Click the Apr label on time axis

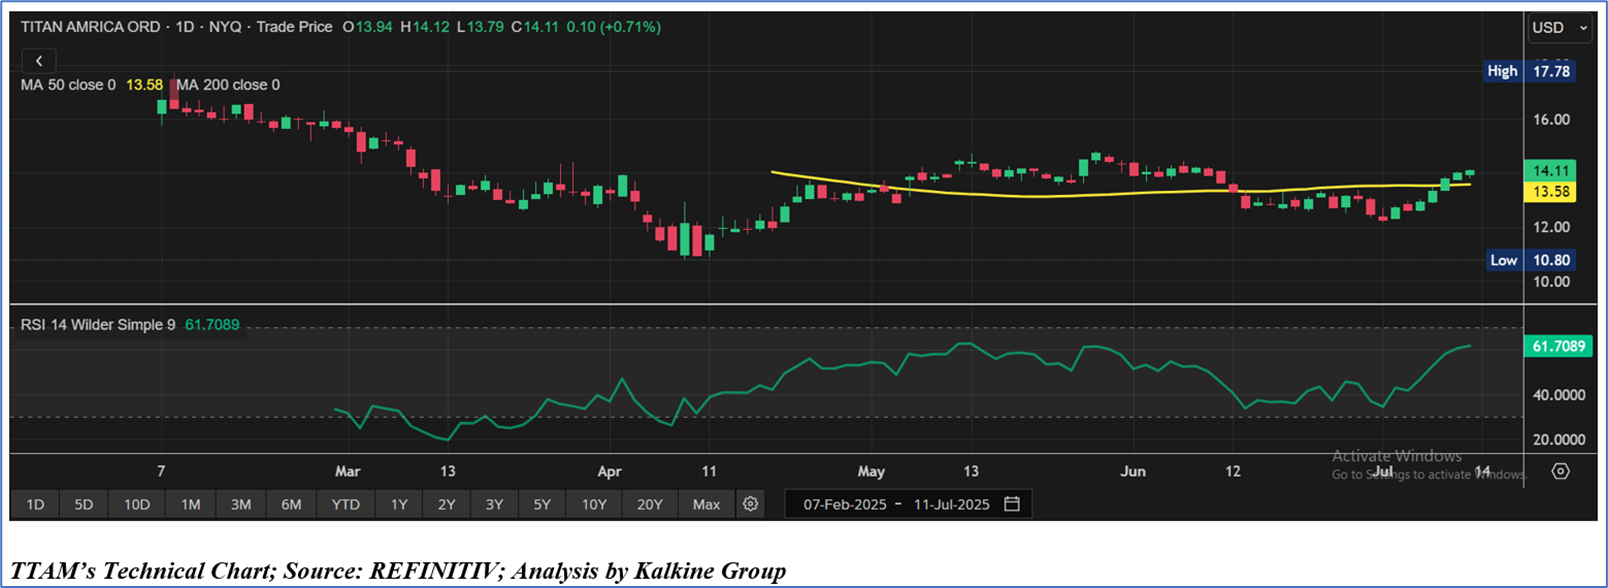click(x=609, y=471)
